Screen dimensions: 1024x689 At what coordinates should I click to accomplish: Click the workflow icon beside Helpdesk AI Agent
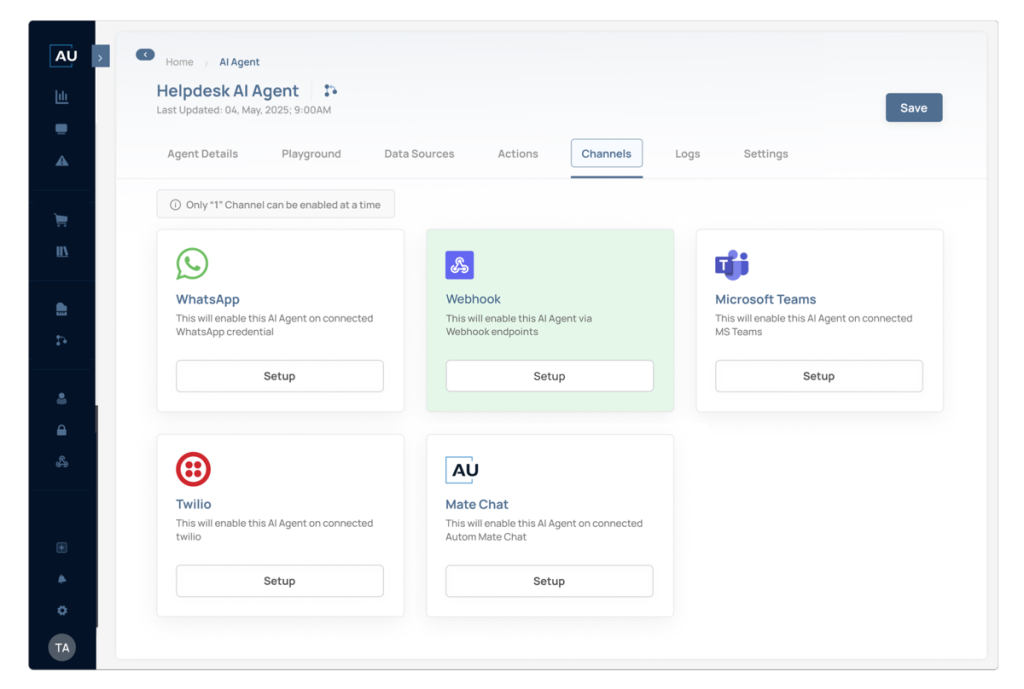click(330, 91)
